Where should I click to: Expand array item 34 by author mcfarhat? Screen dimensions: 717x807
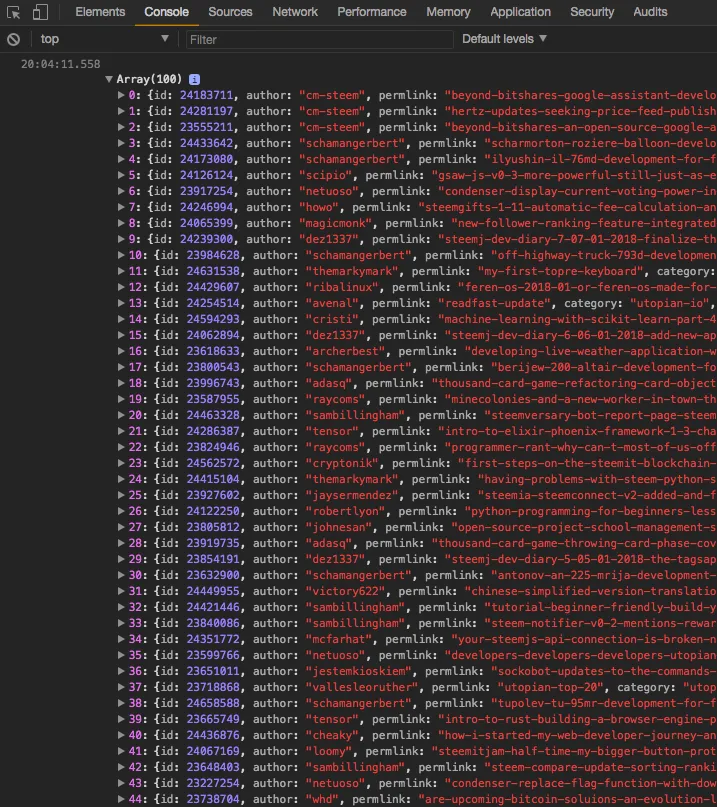click(121, 639)
